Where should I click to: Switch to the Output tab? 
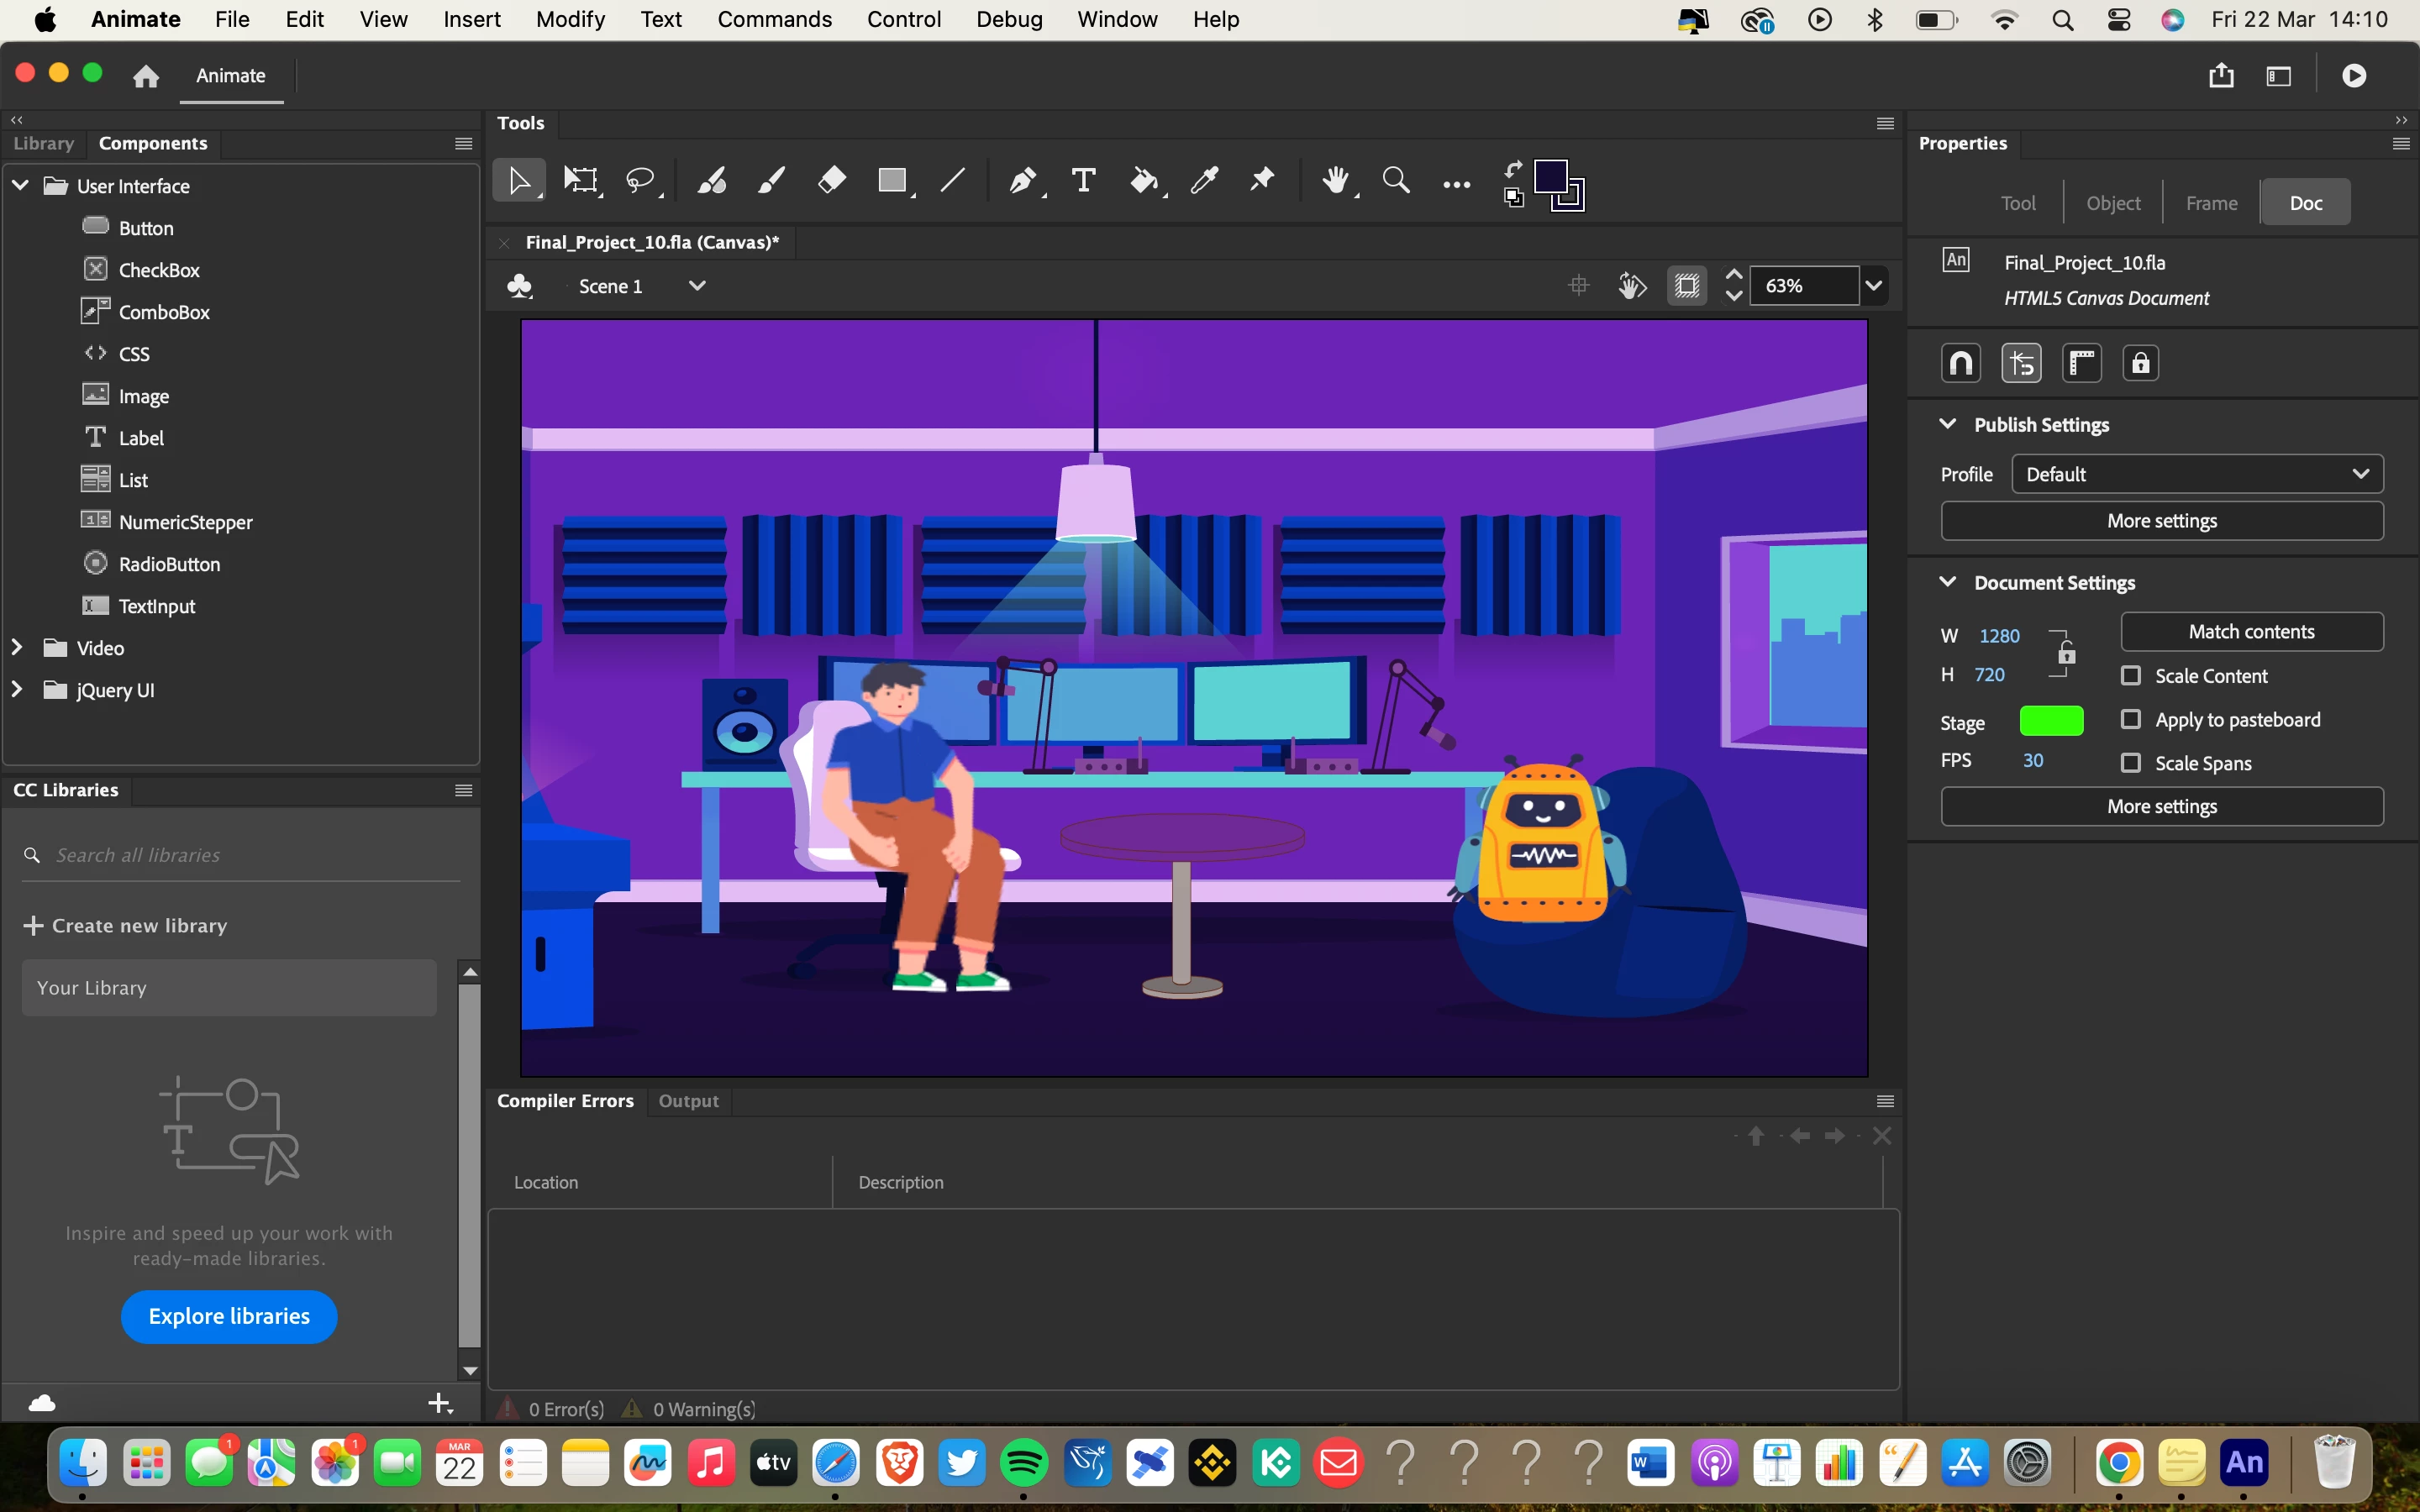[688, 1101]
